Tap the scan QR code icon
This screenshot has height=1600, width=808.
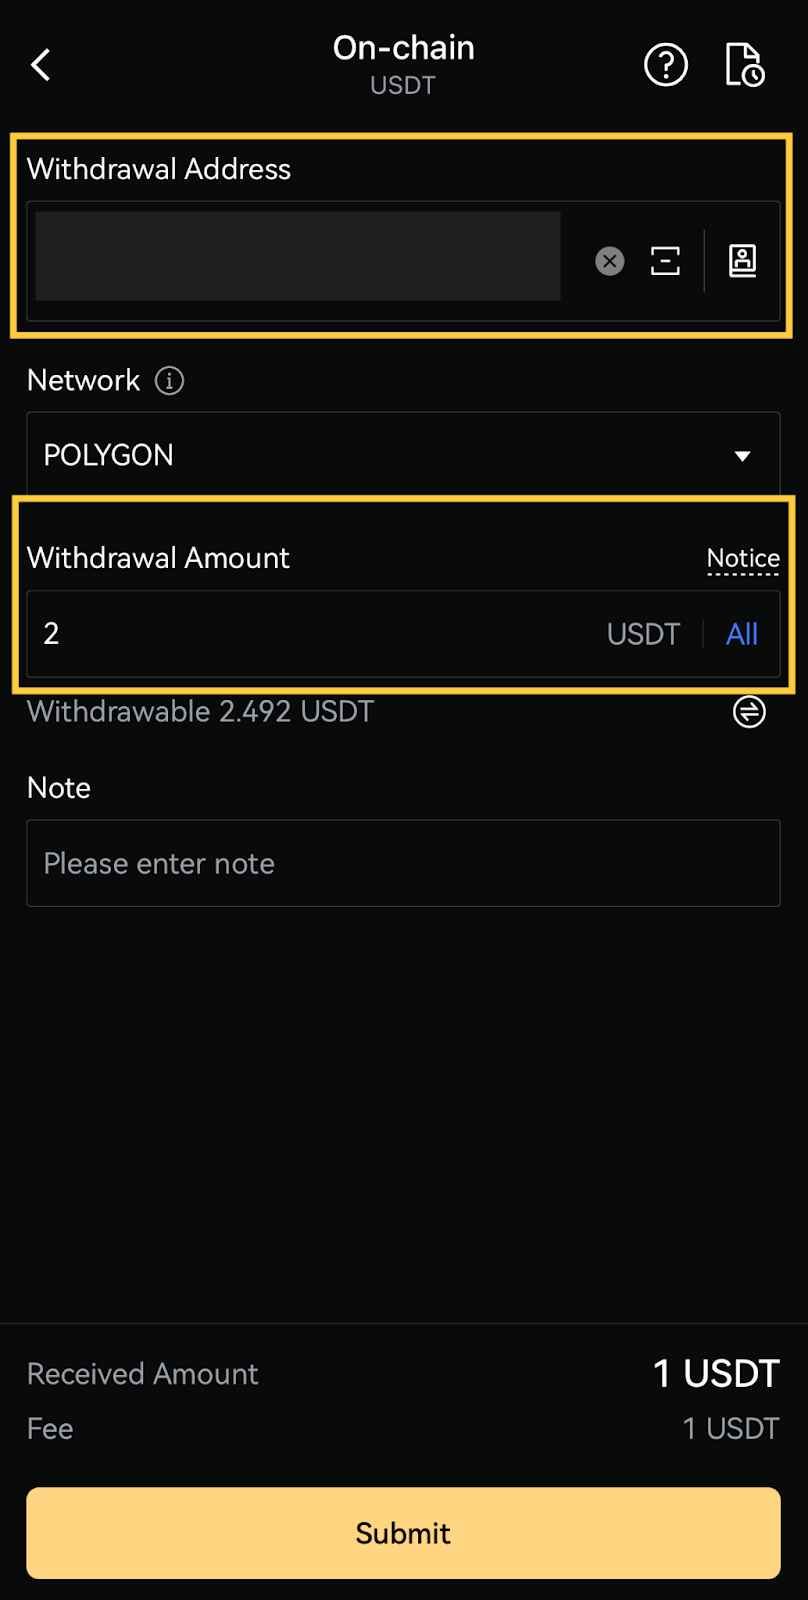click(x=665, y=261)
